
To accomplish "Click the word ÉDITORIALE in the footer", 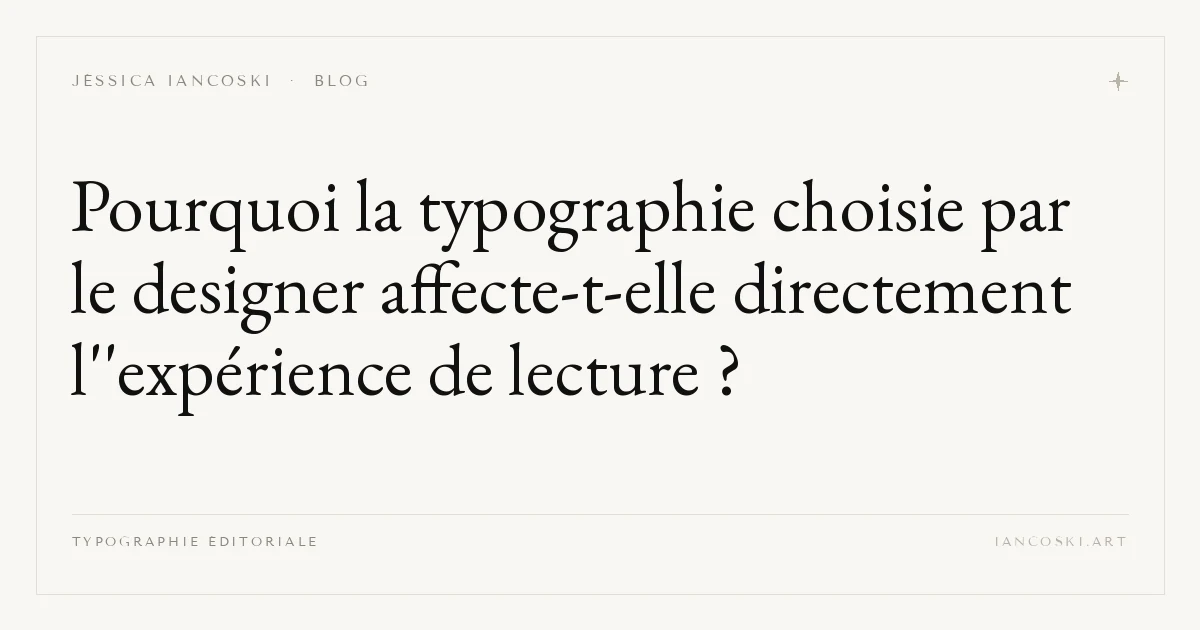I will coord(263,542).
